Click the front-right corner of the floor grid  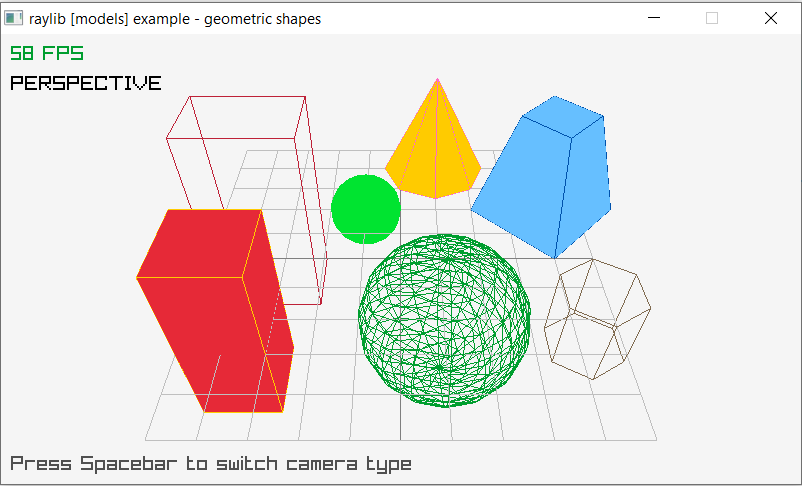(x=655, y=439)
